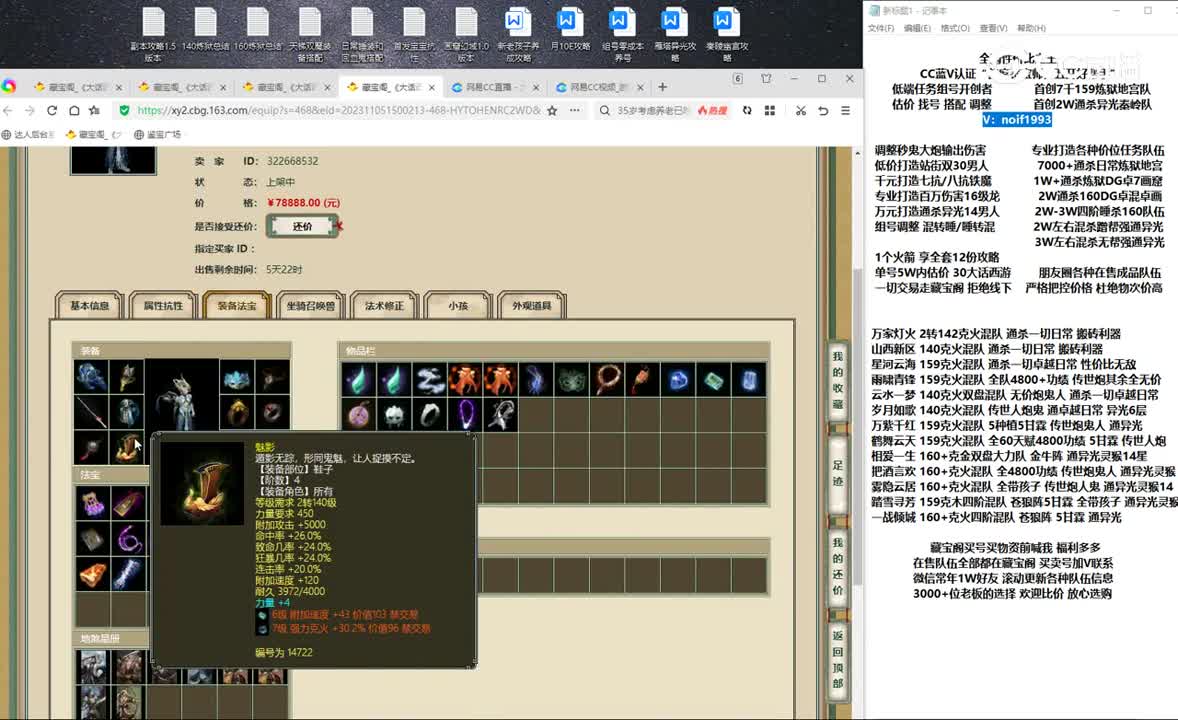The width and height of the screenshot is (1178, 720).
Task: Select the pink orb inventory item
Action: (359, 414)
